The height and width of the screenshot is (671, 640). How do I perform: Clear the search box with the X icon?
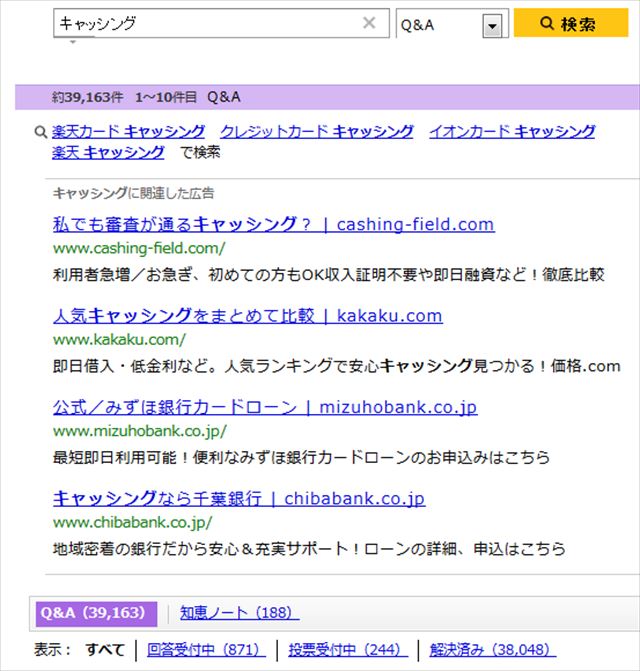click(x=369, y=23)
